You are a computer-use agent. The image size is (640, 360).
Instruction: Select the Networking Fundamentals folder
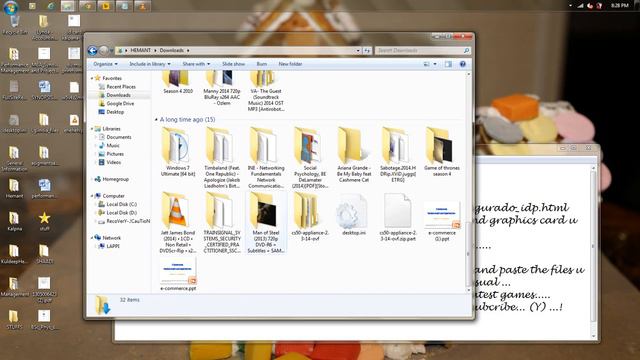click(x=266, y=158)
